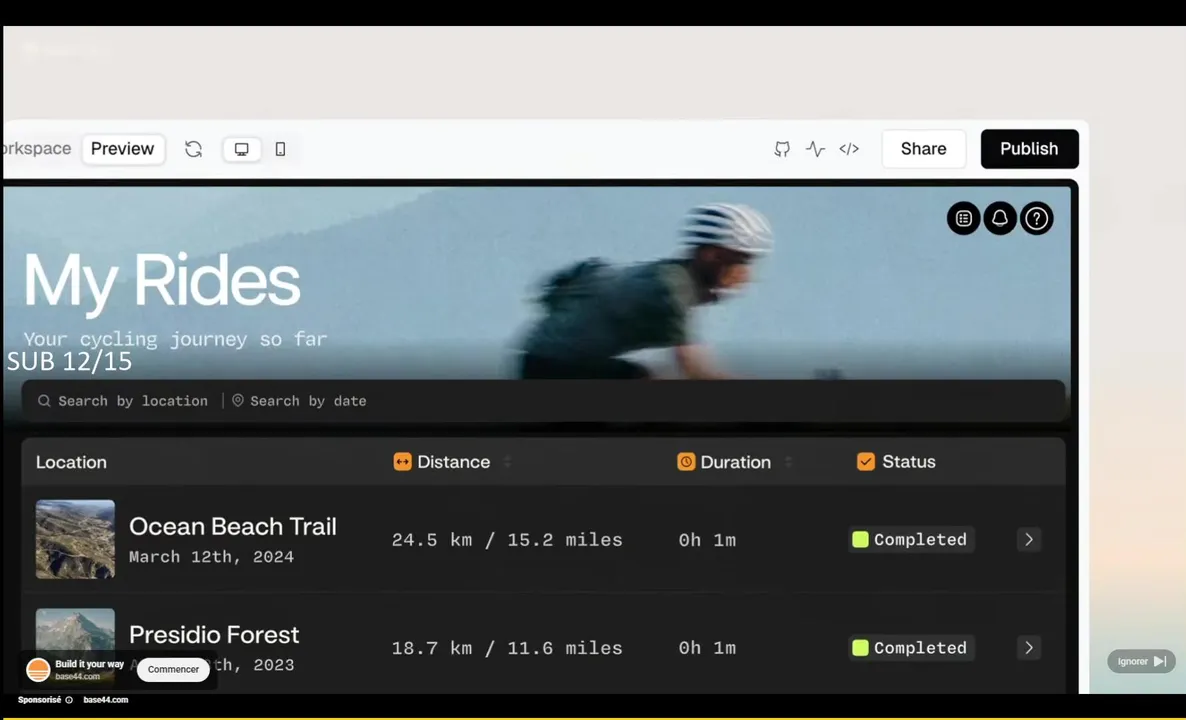
Task: Open the code view icon
Action: click(x=849, y=149)
